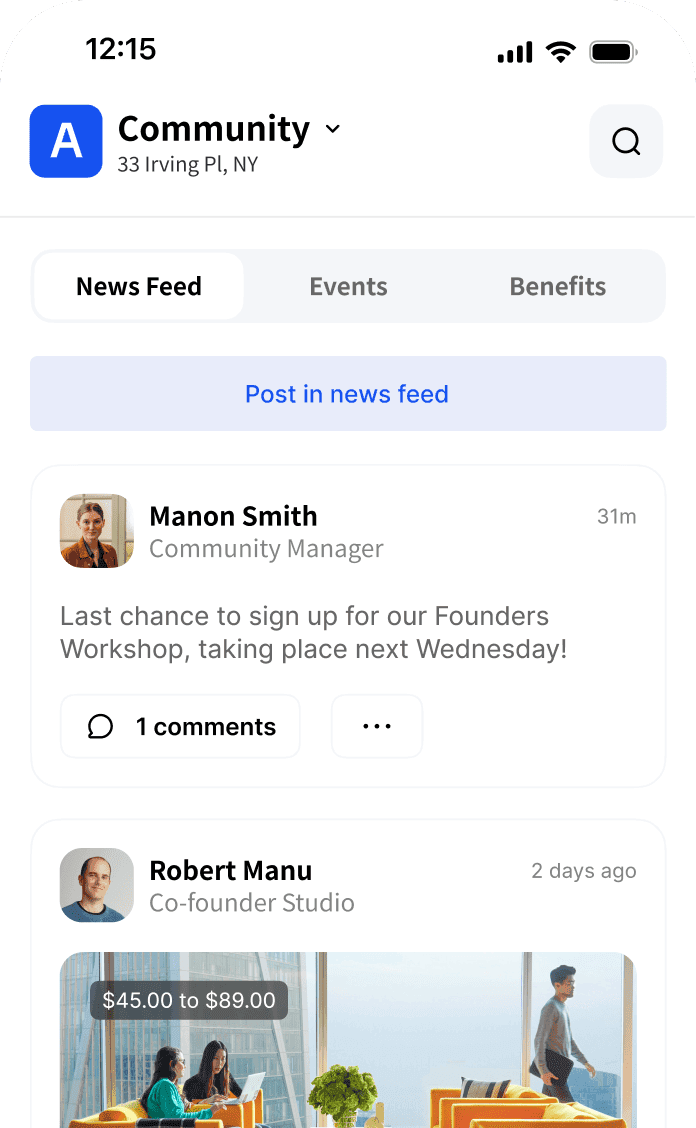Expand options via the ellipsis expander below Manon's post
The height and width of the screenshot is (1128, 696).
coord(377,726)
